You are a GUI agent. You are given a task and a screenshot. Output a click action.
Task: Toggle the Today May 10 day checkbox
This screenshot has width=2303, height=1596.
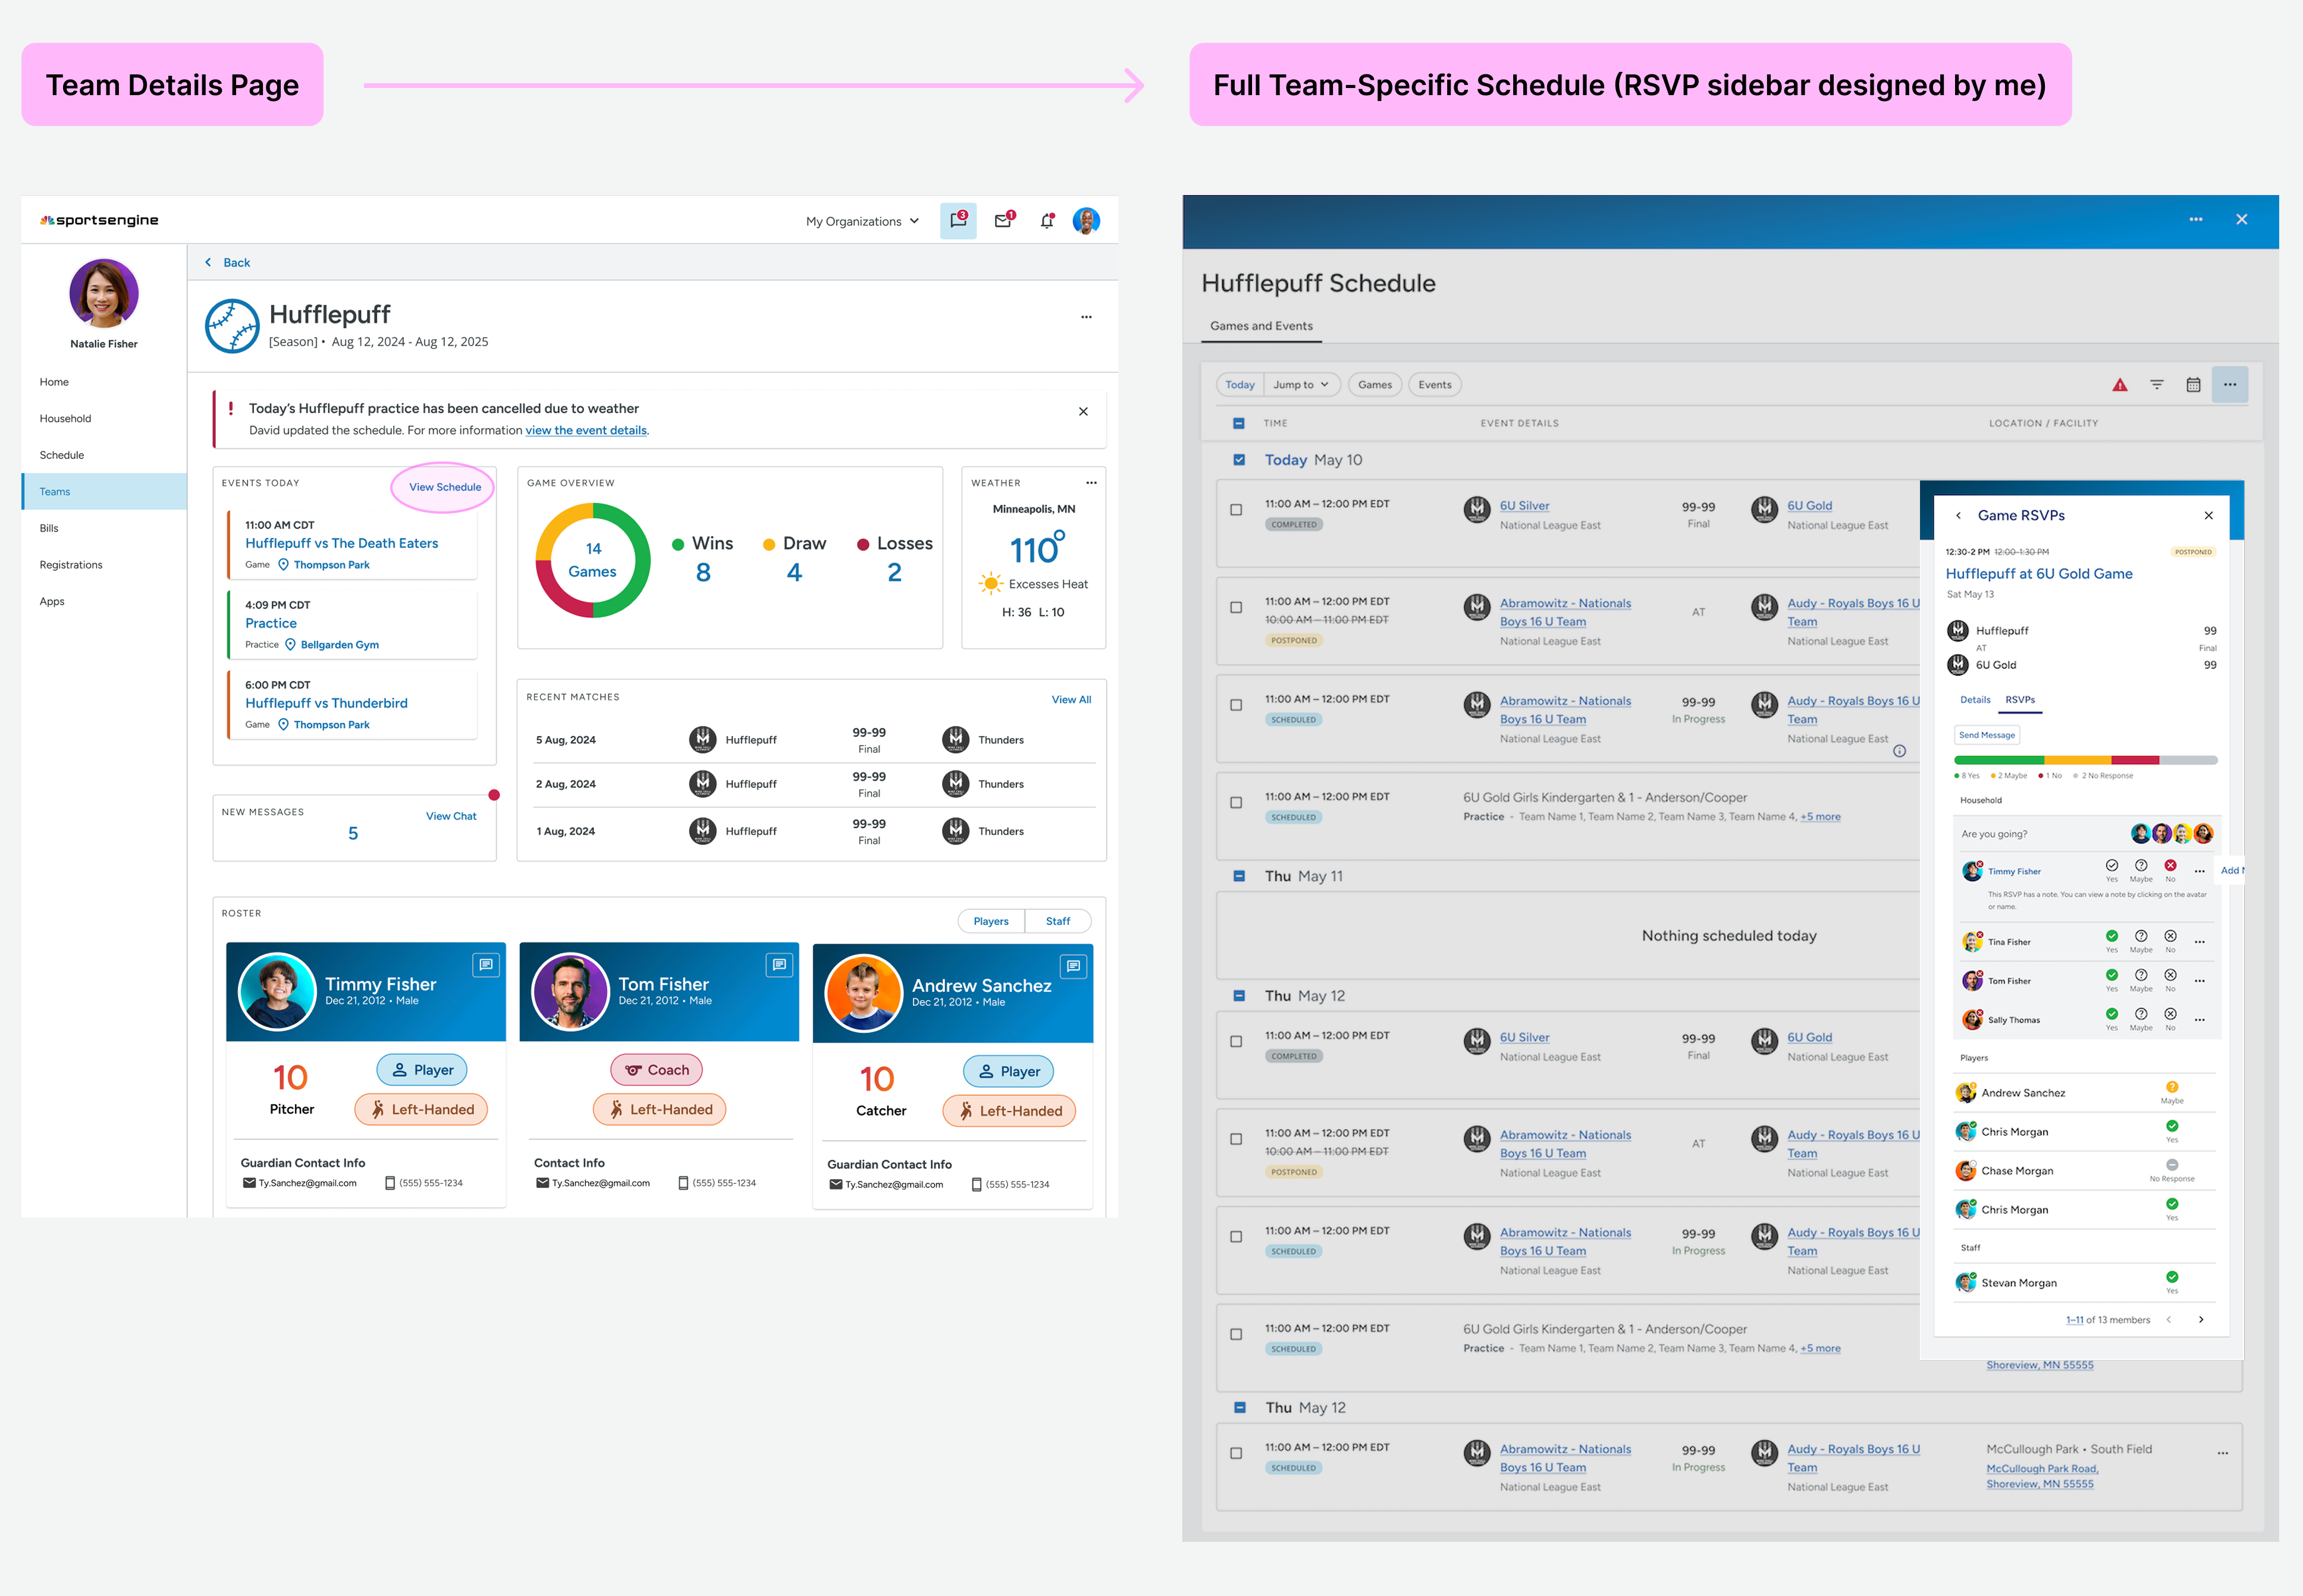click(x=1239, y=460)
